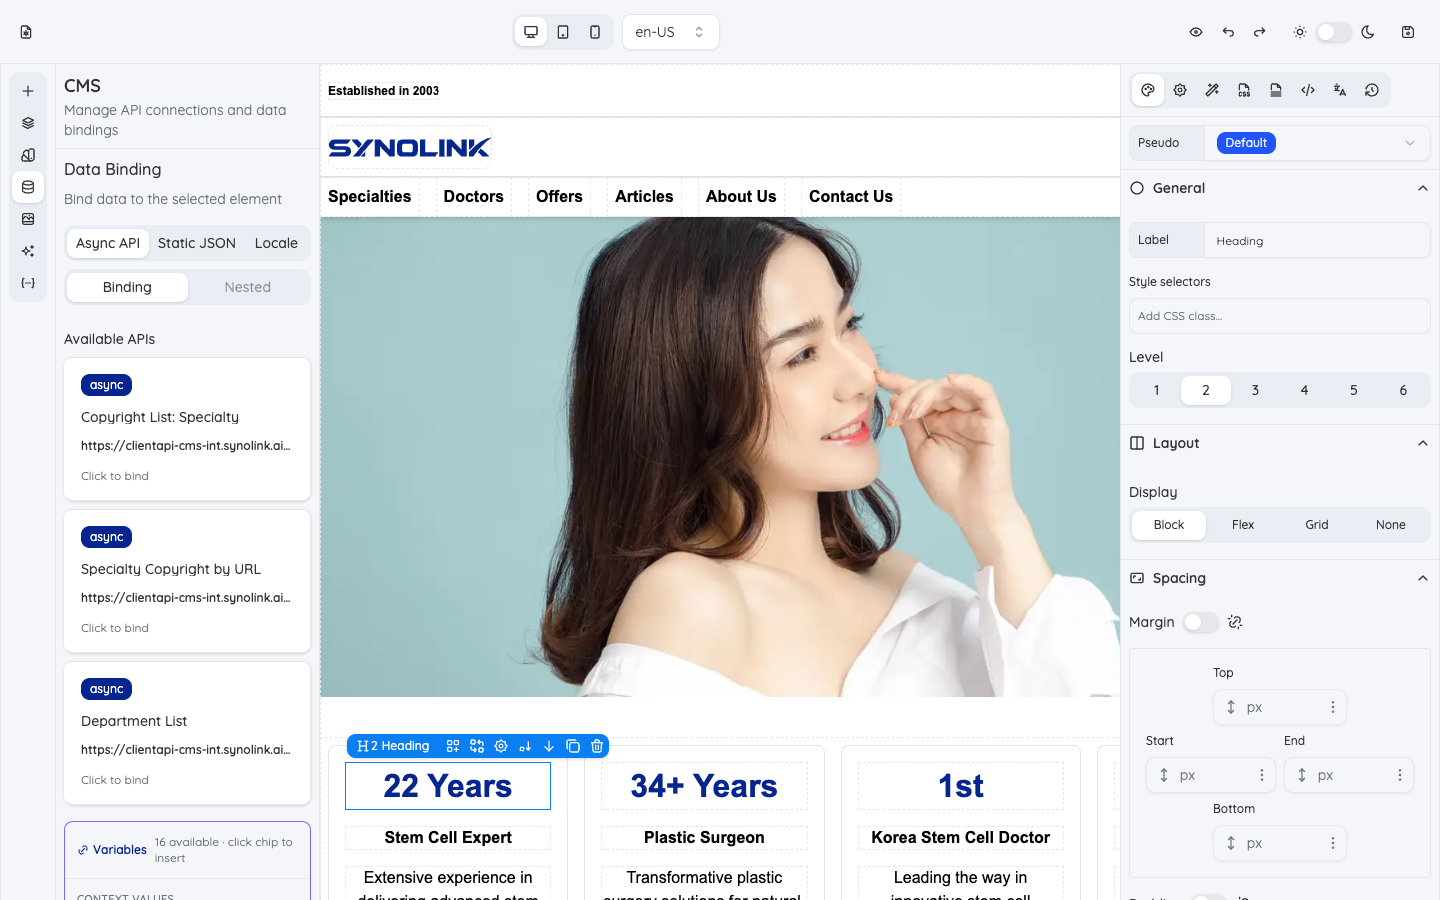Viewport: 1440px width, 900px height.
Task: Move the Heading element down
Action: click(549, 746)
